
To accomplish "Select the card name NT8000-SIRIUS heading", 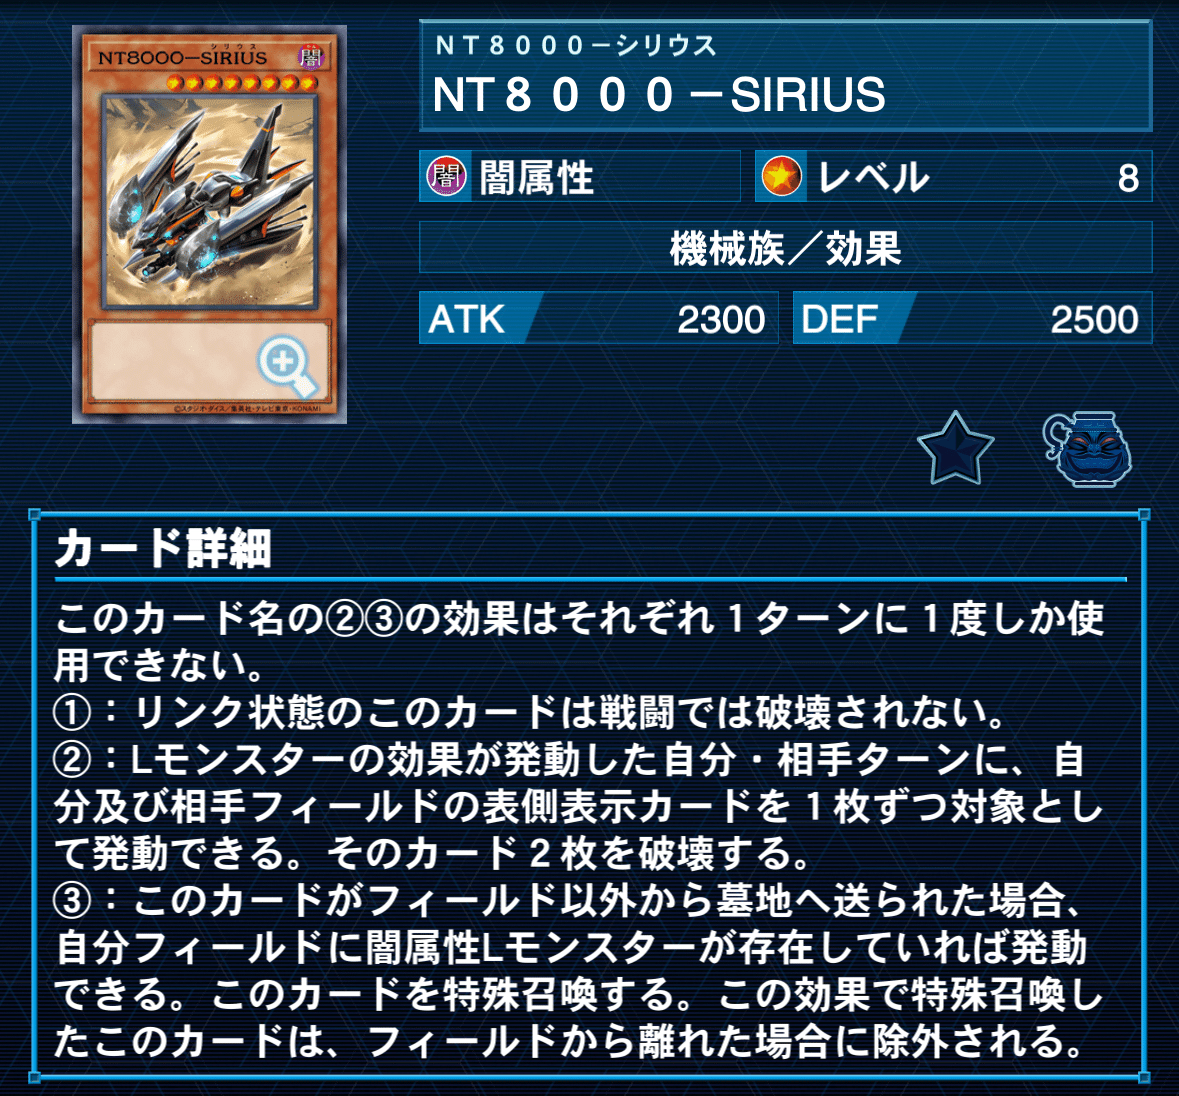I will point(659,95).
